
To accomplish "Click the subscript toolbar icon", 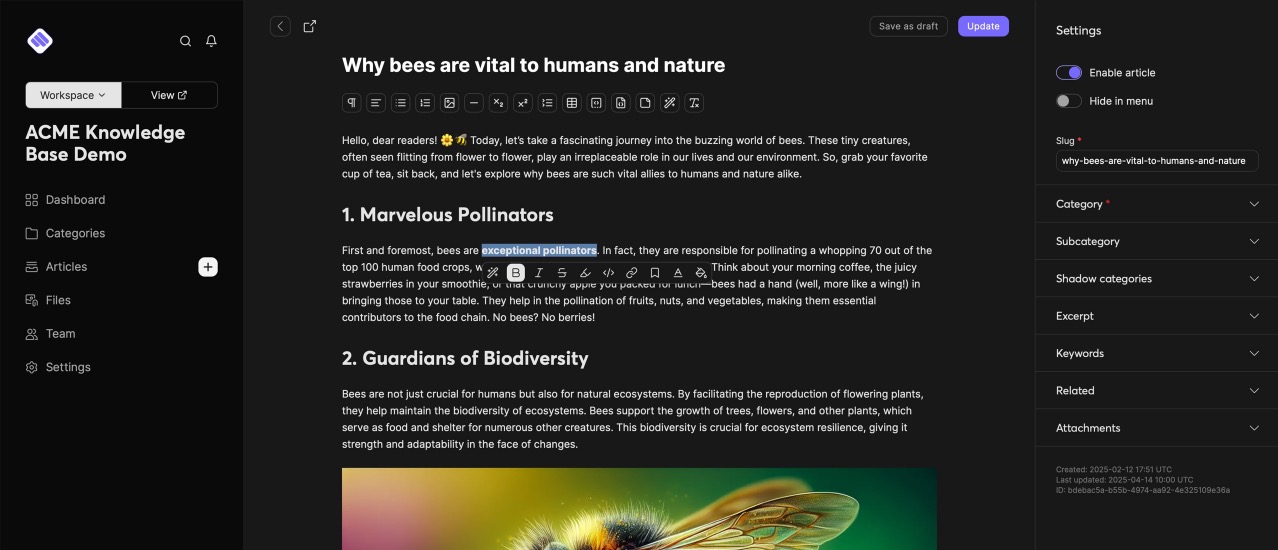I will click(498, 103).
